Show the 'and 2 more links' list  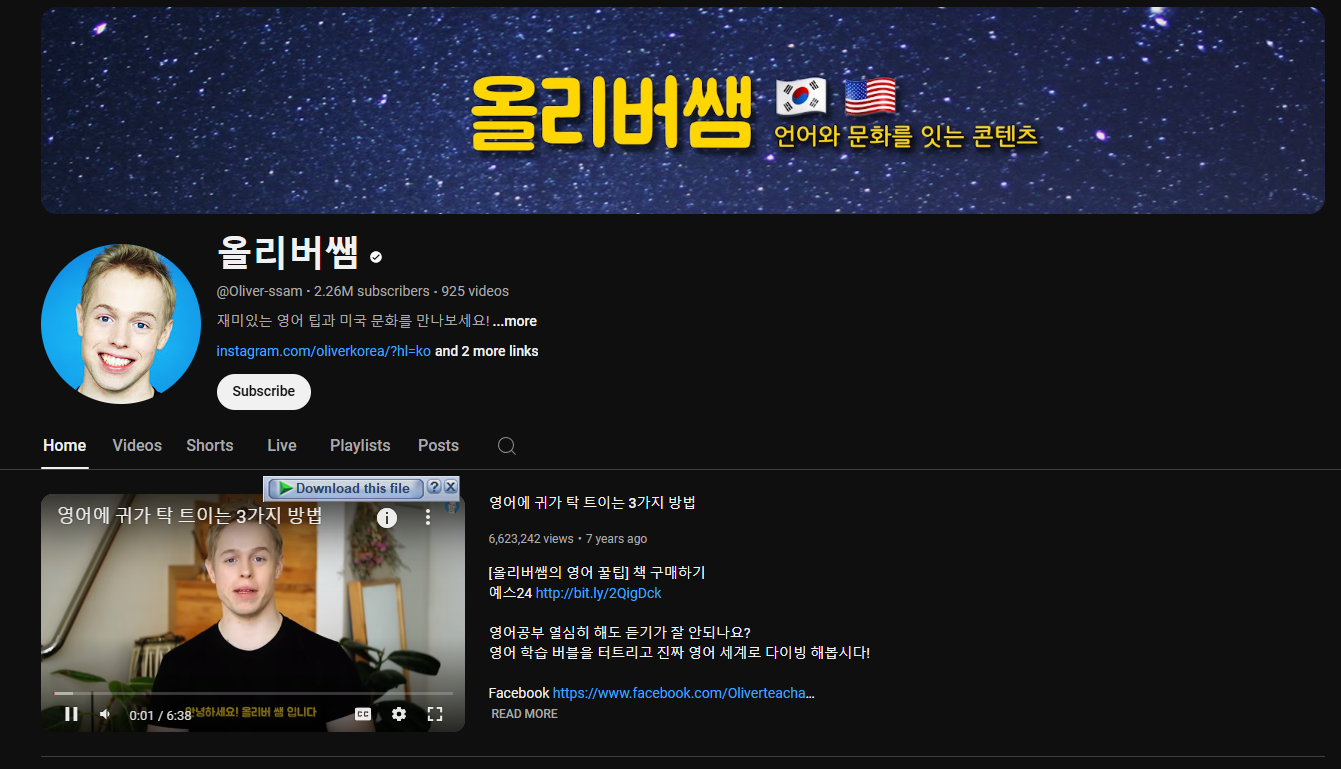coord(487,351)
